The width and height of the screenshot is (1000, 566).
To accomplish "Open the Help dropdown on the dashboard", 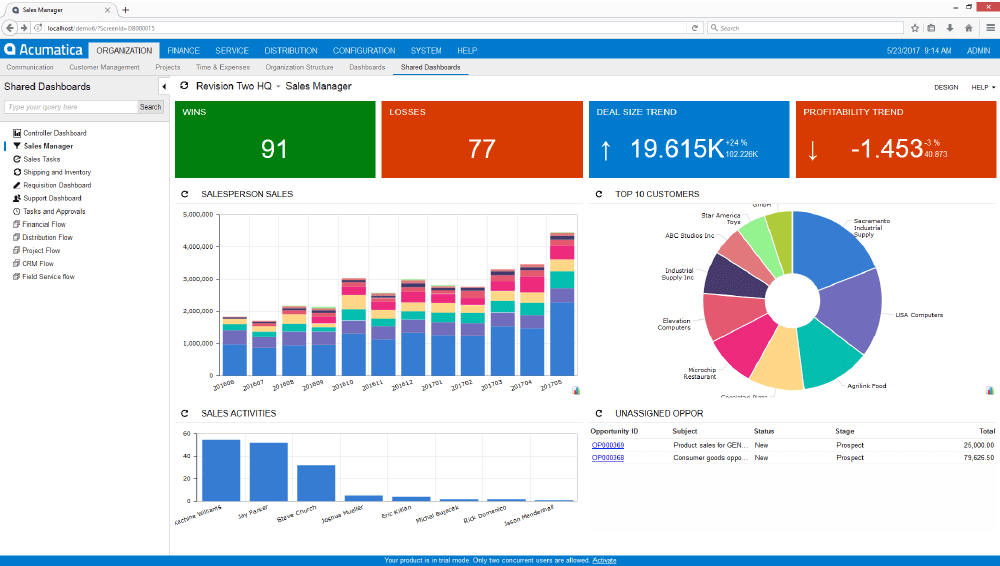I will coord(983,87).
